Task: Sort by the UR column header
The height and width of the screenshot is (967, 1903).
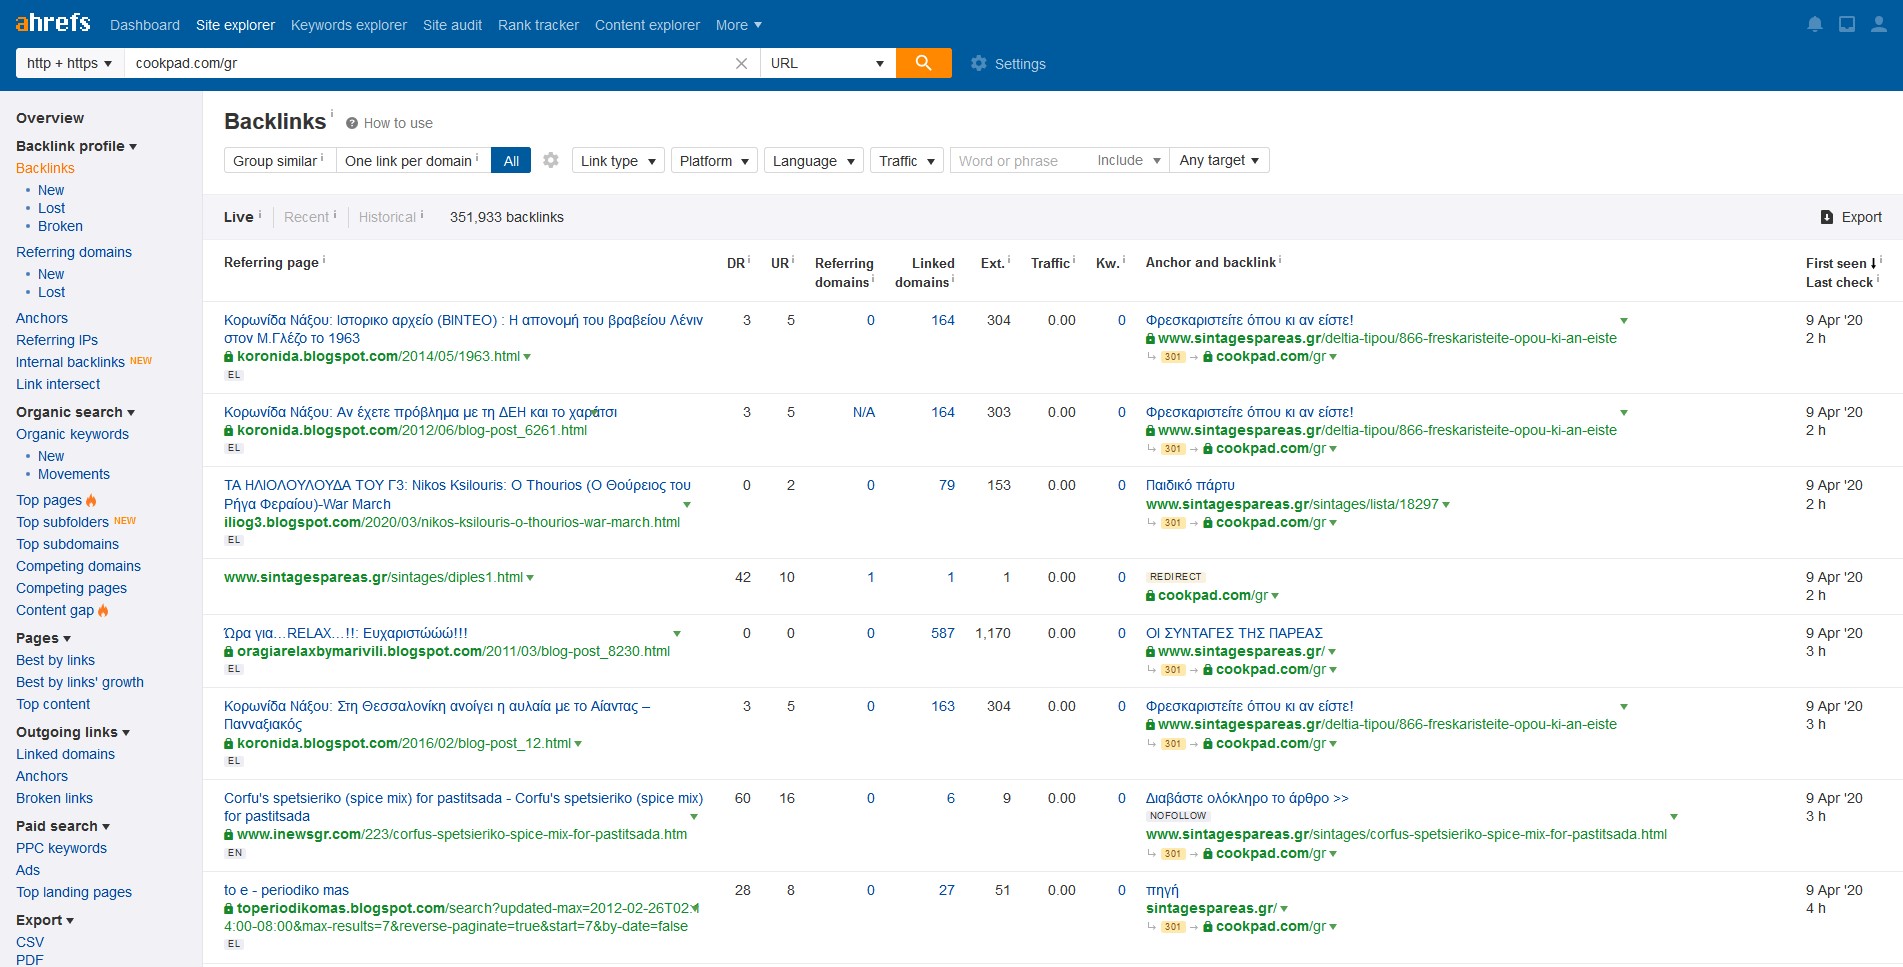Action: (x=780, y=263)
